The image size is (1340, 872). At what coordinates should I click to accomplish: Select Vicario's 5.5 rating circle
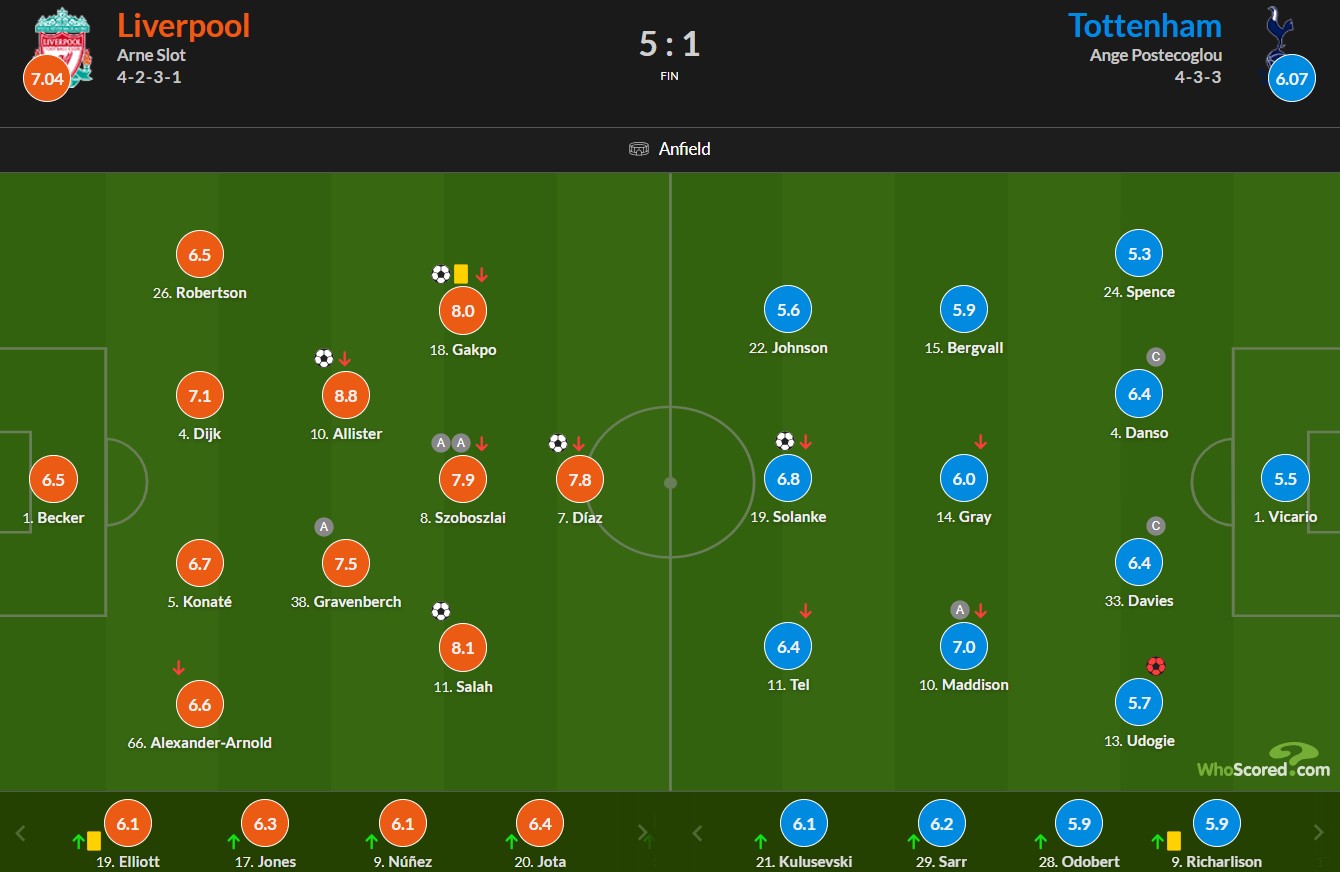point(1285,479)
